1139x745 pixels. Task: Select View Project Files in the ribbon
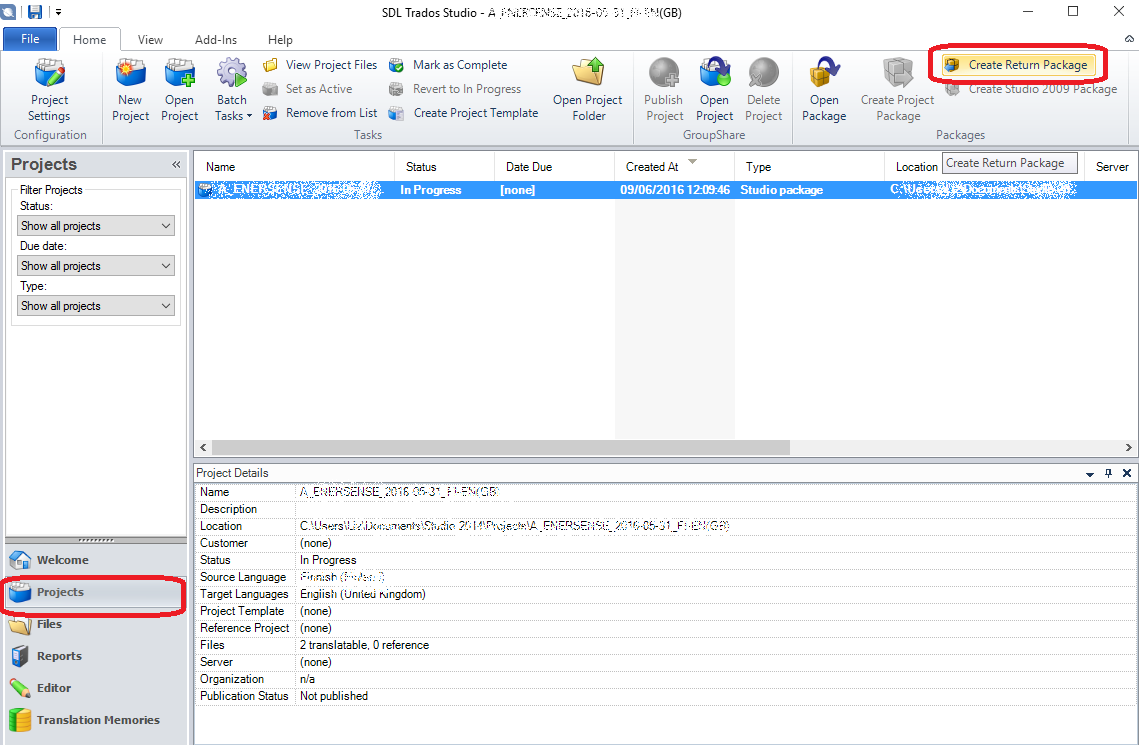pos(320,65)
